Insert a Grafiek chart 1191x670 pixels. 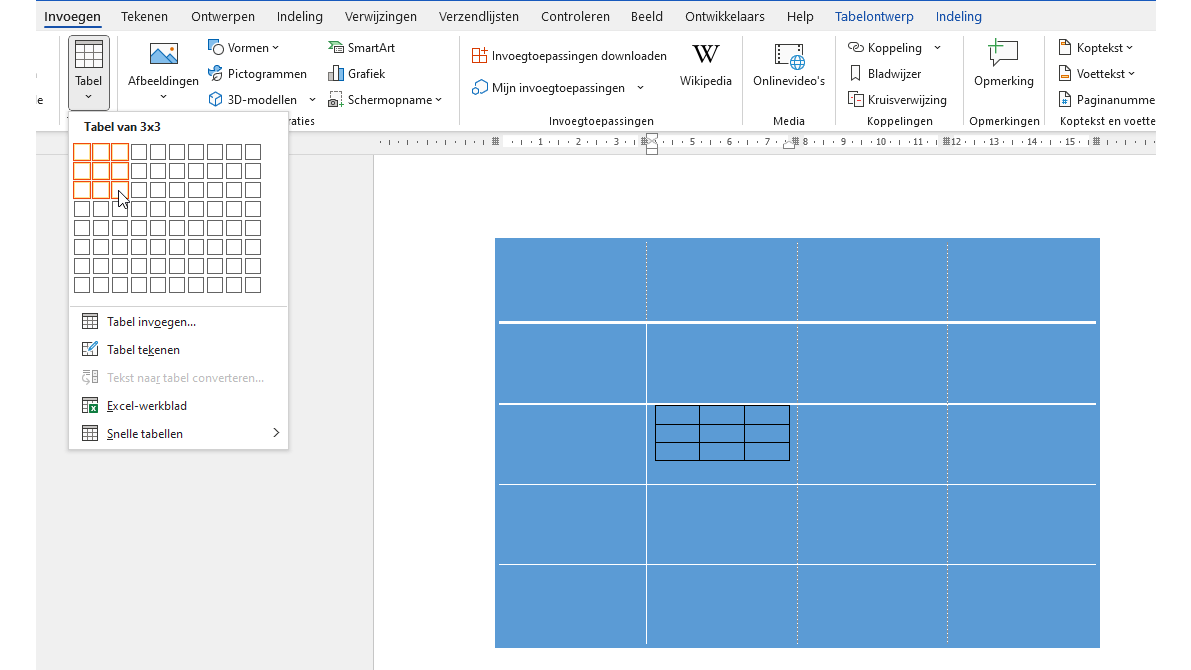(356, 74)
